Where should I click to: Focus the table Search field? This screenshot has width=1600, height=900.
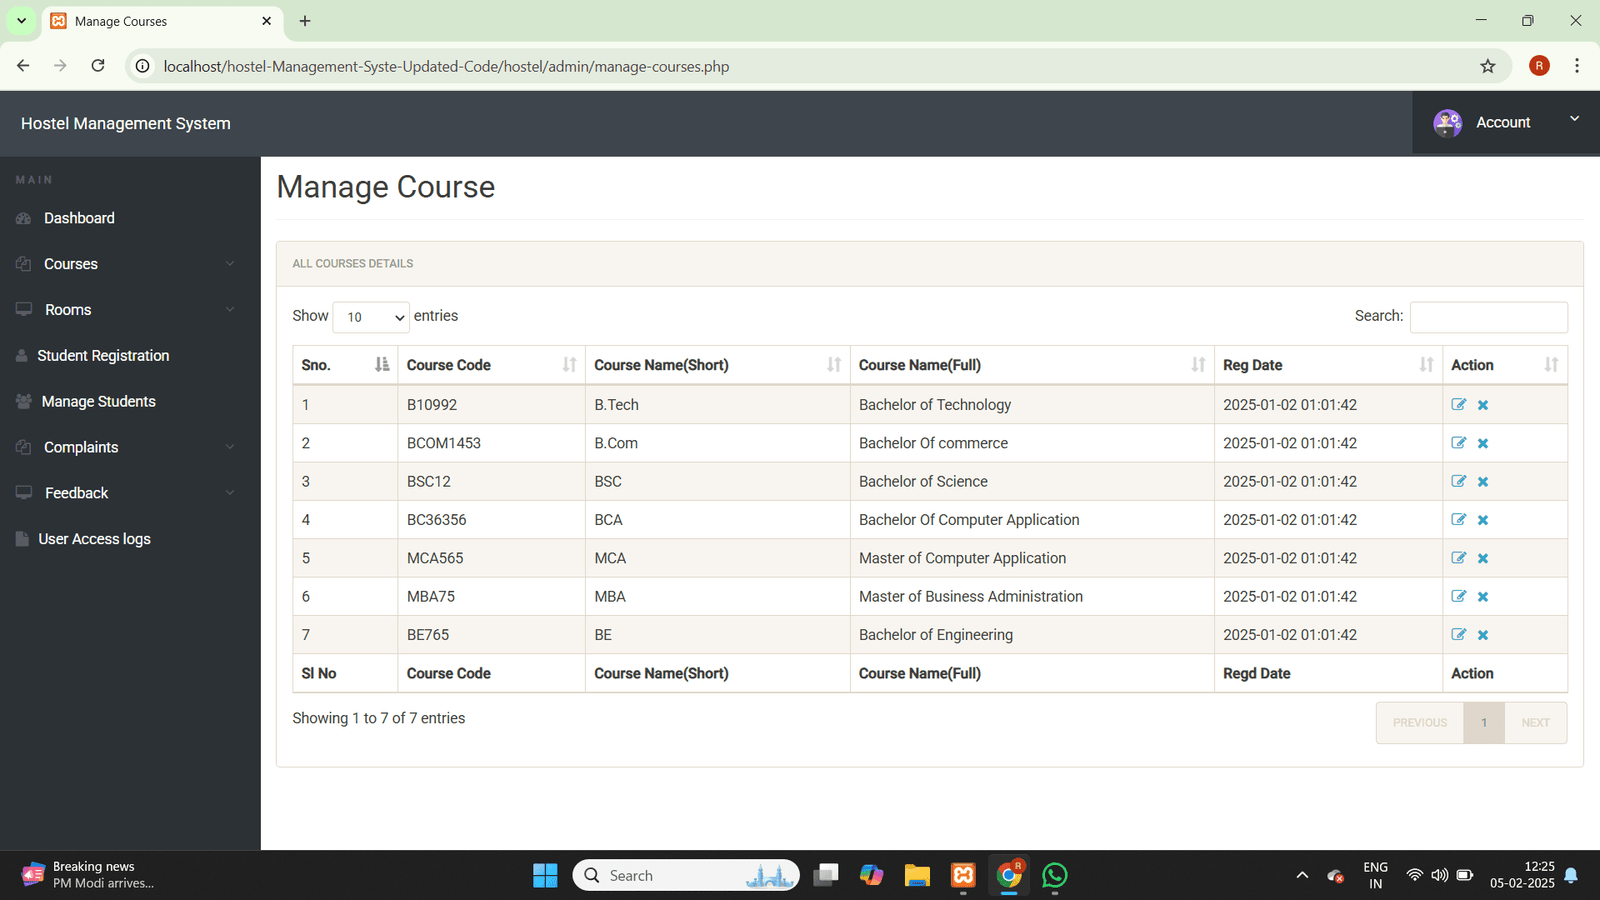click(x=1488, y=317)
